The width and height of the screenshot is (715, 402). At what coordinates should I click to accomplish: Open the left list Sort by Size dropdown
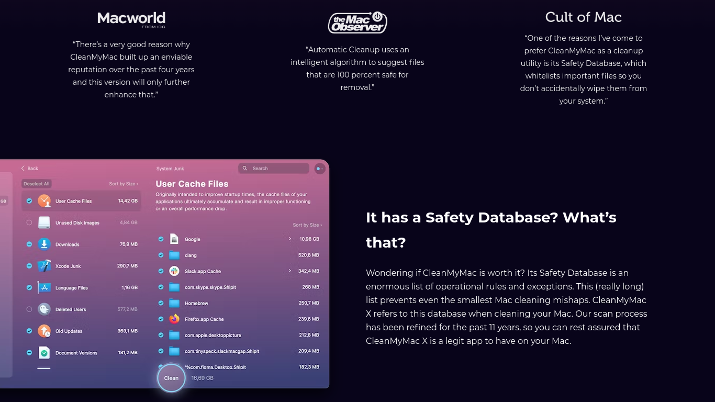point(124,184)
